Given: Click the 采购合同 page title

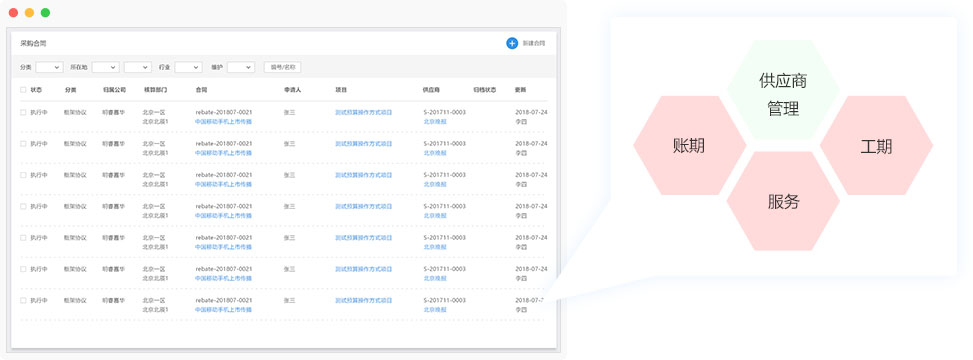Looking at the screenshot, I should 34,43.
